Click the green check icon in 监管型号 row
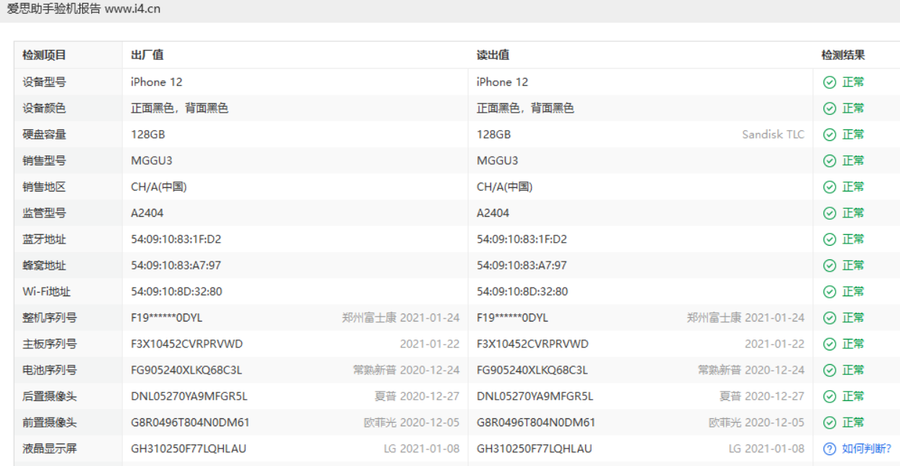Image resolution: width=900 pixels, height=466 pixels. pos(829,213)
